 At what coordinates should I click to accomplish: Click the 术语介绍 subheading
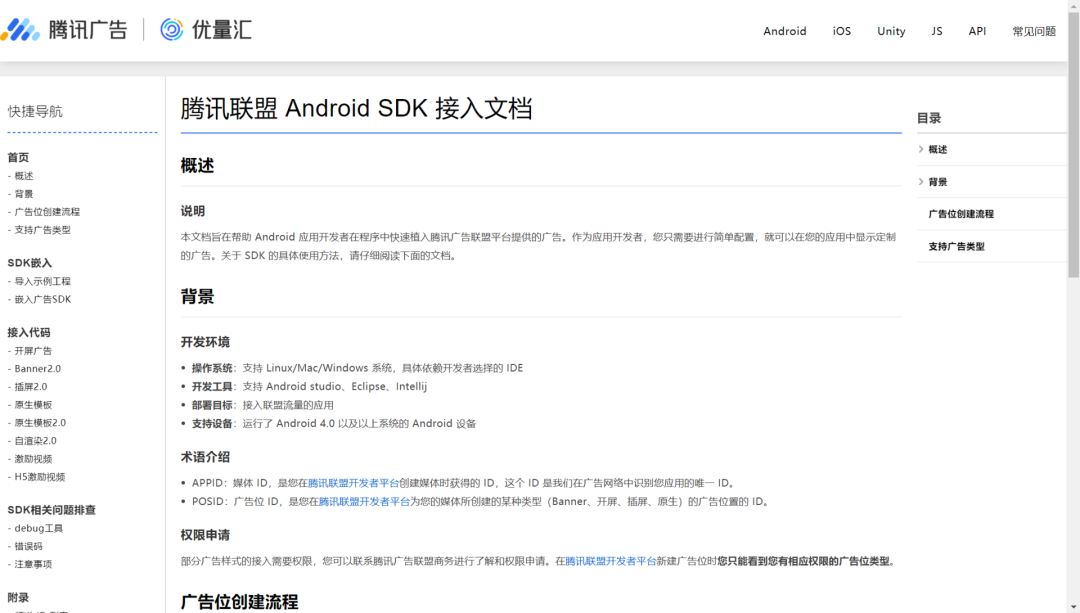[205, 457]
